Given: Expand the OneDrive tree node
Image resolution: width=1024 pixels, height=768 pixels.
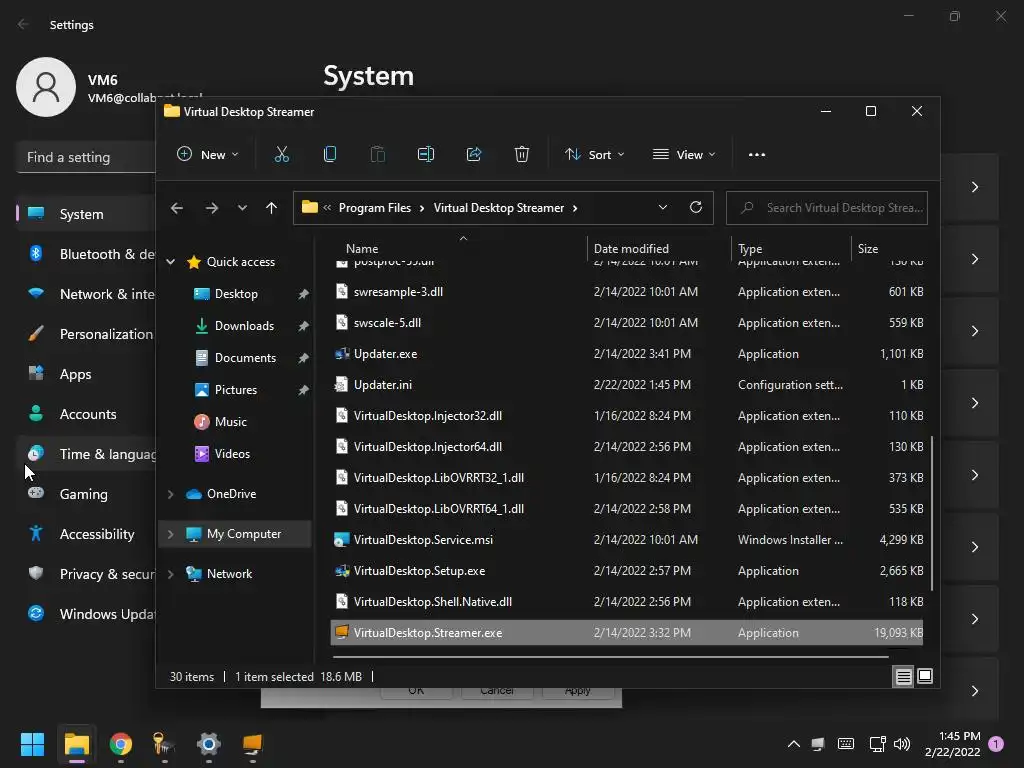Looking at the screenshot, I should [170, 494].
